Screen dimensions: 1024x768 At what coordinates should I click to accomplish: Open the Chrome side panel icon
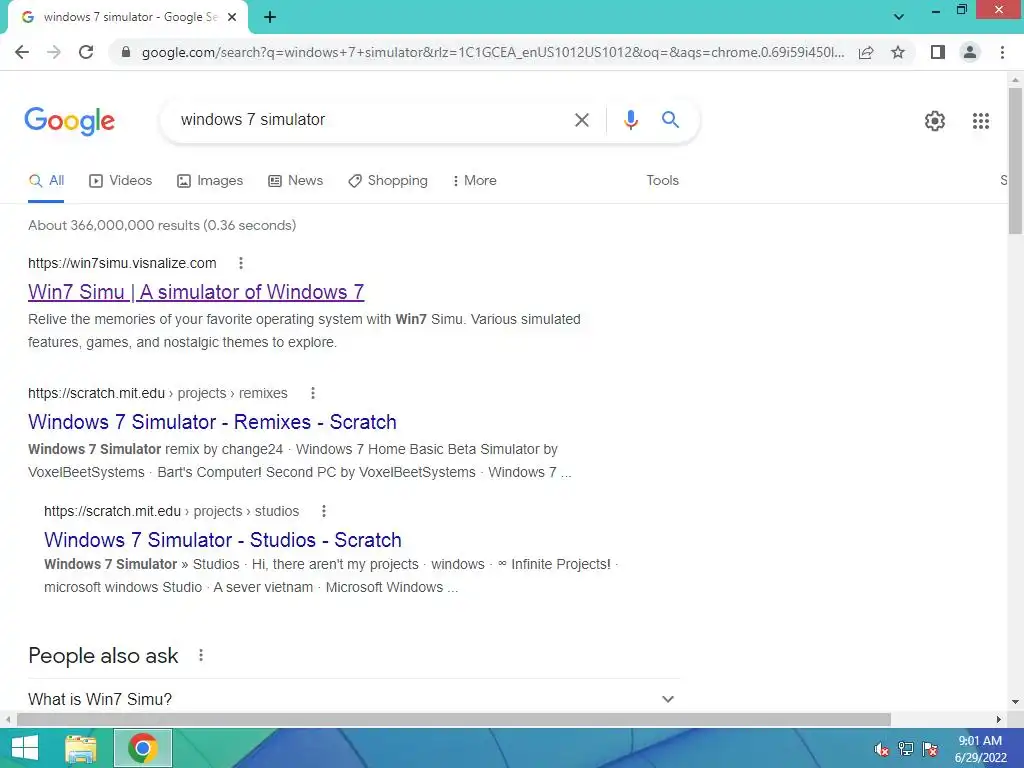938,52
